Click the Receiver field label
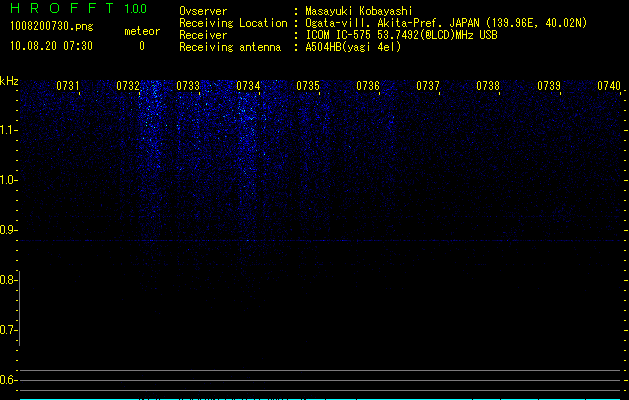The image size is (629, 400). 203,35
